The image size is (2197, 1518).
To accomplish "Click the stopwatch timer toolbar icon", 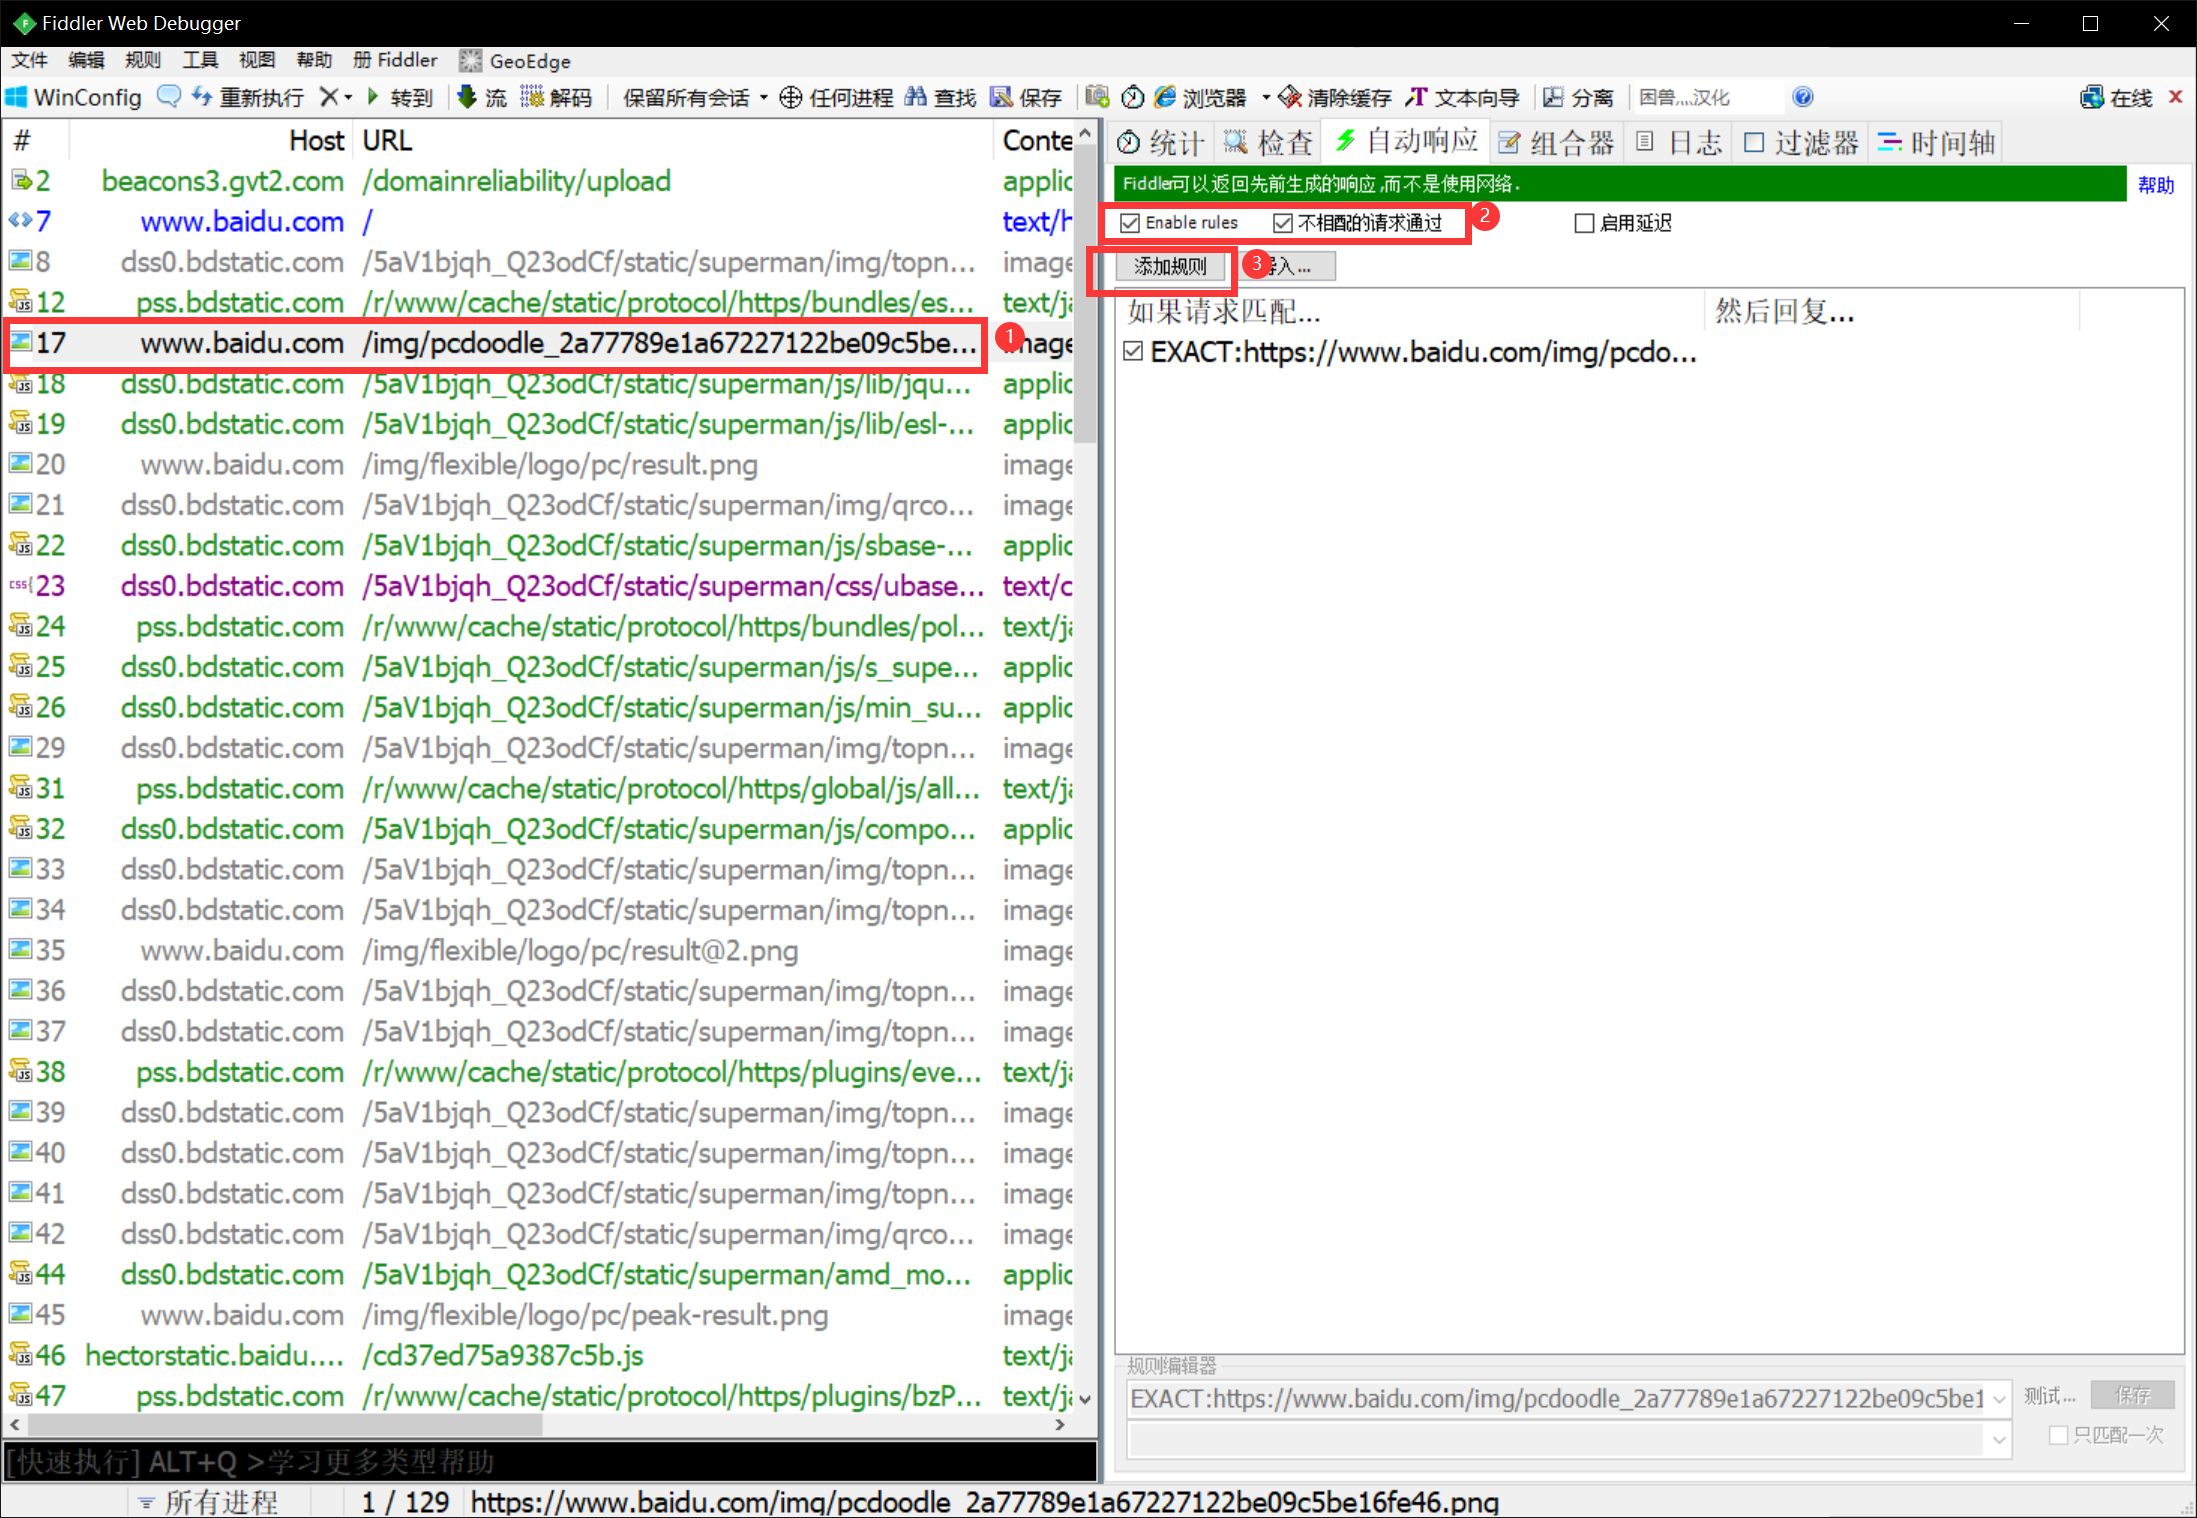I will 1132,96.
